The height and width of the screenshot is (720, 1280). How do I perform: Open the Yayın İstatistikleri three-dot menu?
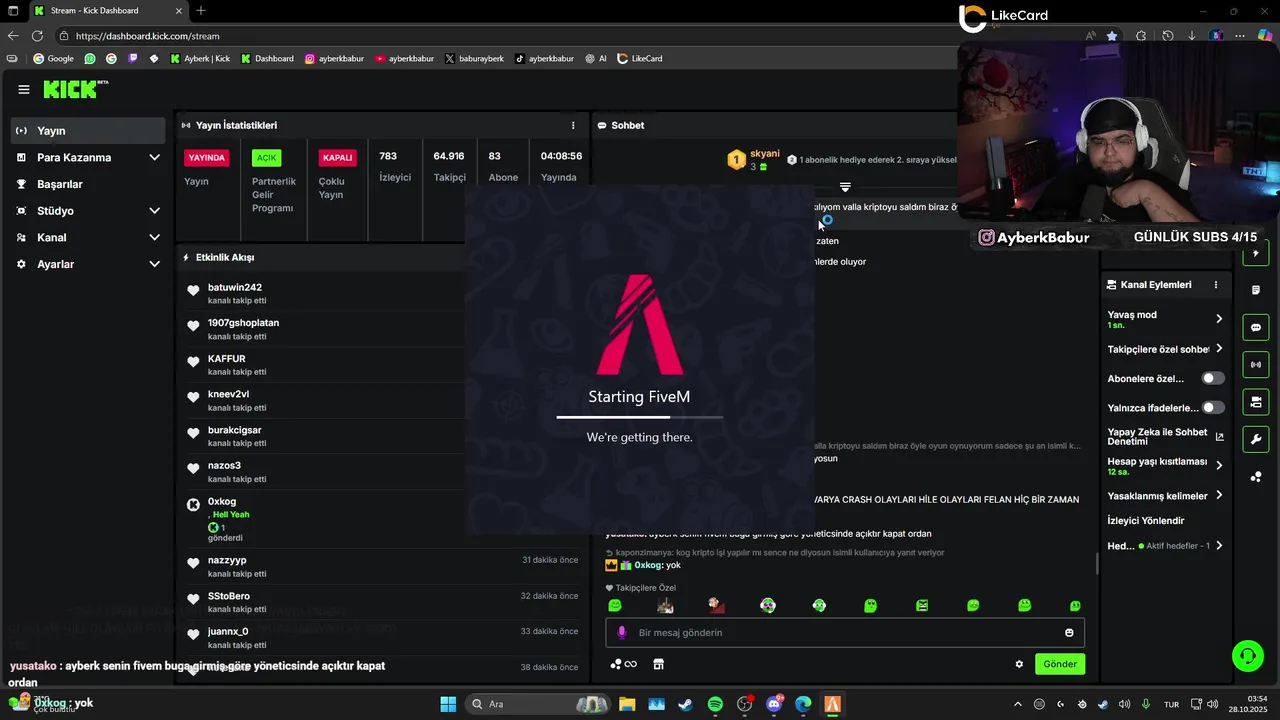[x=573, y=125]
